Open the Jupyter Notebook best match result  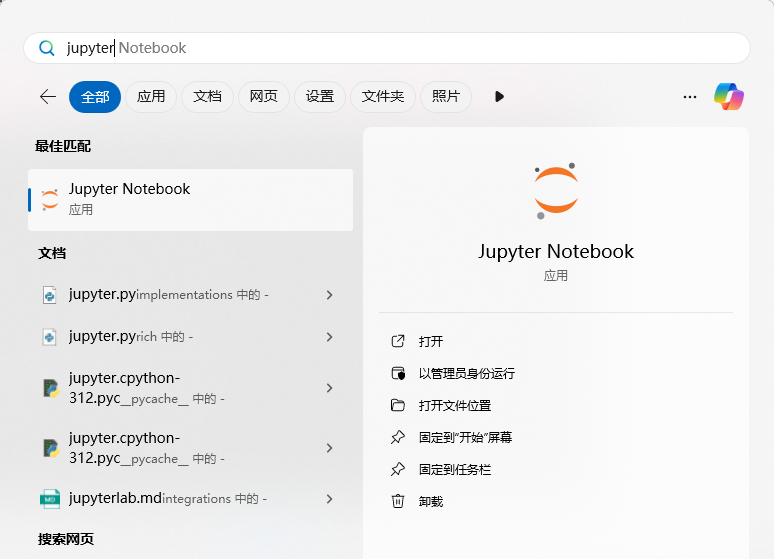tap(191, 200)
